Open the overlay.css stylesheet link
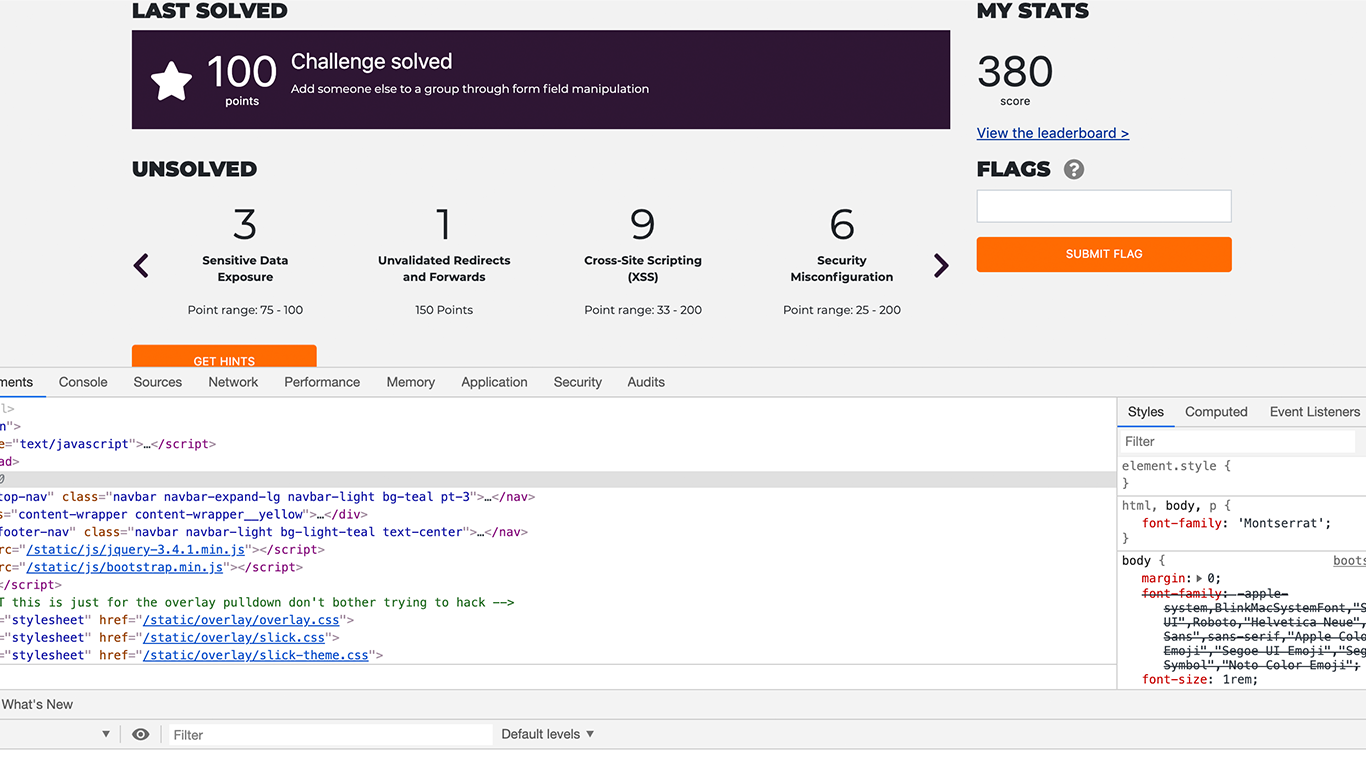Viewport: 1366px width, 768px height. point(241,620)
